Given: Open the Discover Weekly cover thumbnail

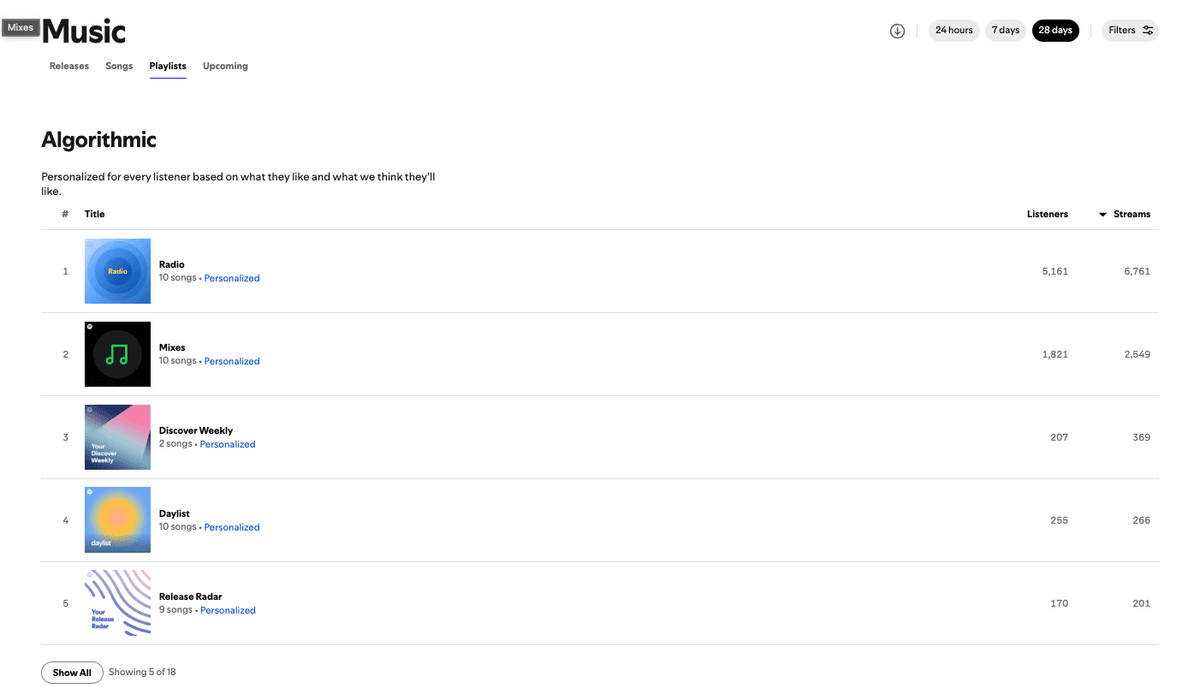Looking at the screenshot, I should 118,437.
